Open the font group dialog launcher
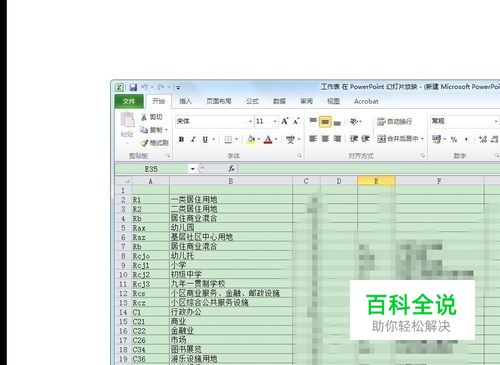This screenshot has width=500, height=365. [x=299, y=156]
